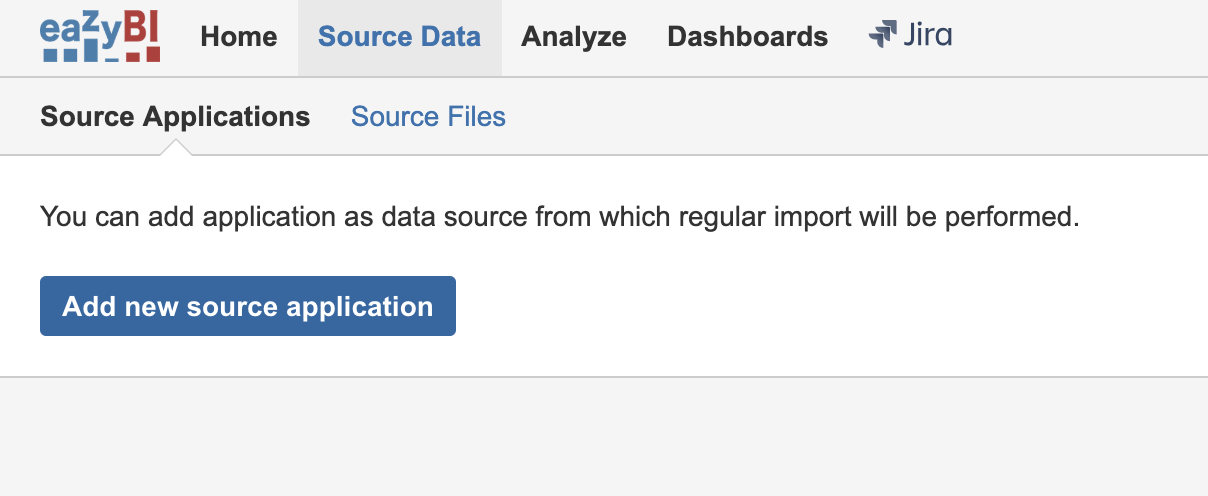
Task: Go to the Analyze section
Action: click(x=574, y=37)
